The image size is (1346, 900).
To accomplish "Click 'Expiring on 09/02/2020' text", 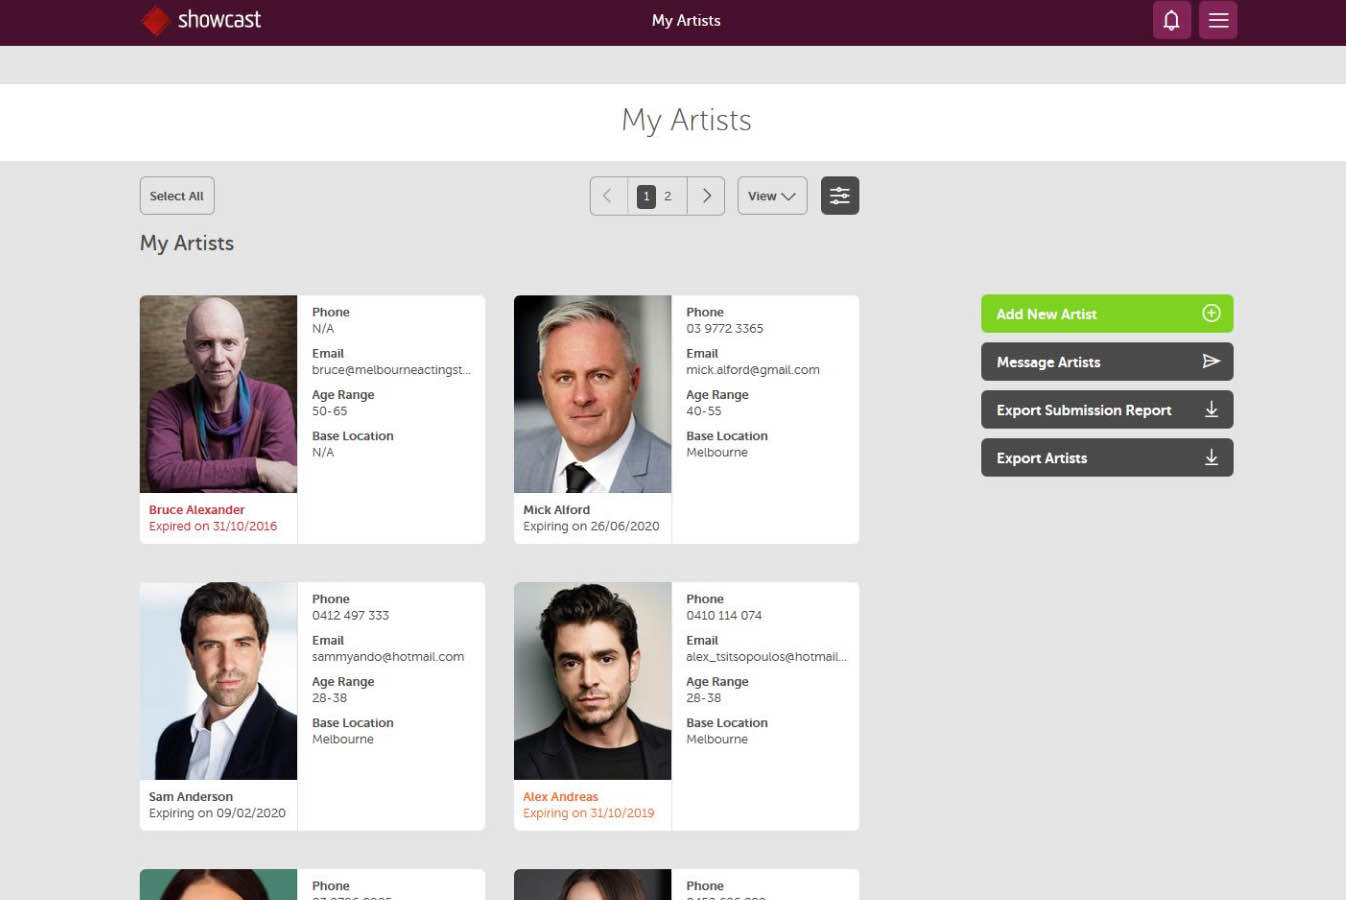I will click(x=217, y=813).
